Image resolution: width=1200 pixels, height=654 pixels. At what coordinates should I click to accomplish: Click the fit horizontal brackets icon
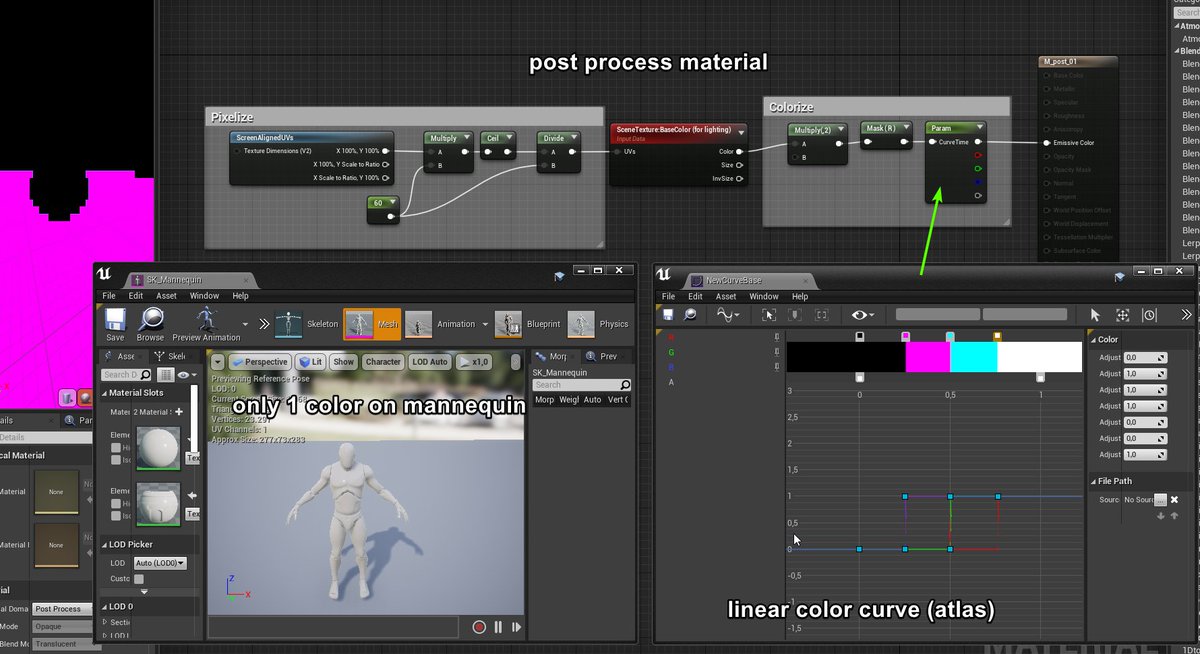(x=822, y=315)
